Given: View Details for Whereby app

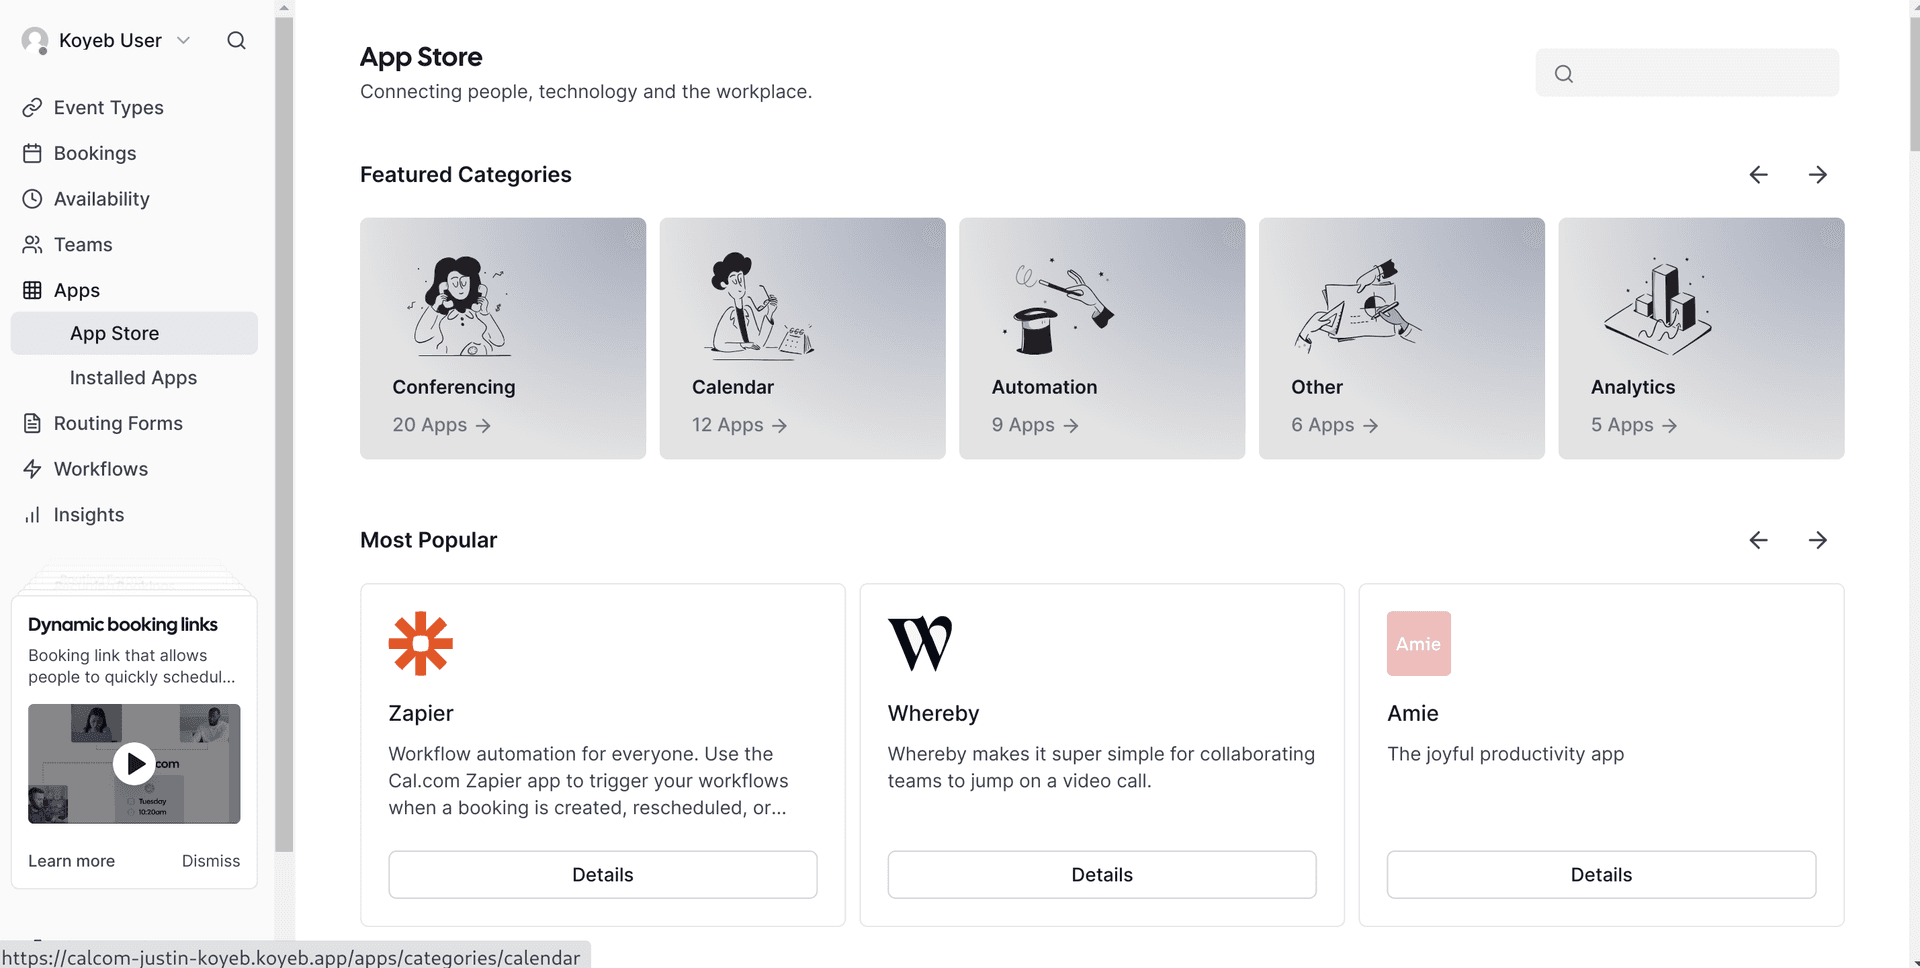Looking at the screenshot, I should coord(1101,875).
